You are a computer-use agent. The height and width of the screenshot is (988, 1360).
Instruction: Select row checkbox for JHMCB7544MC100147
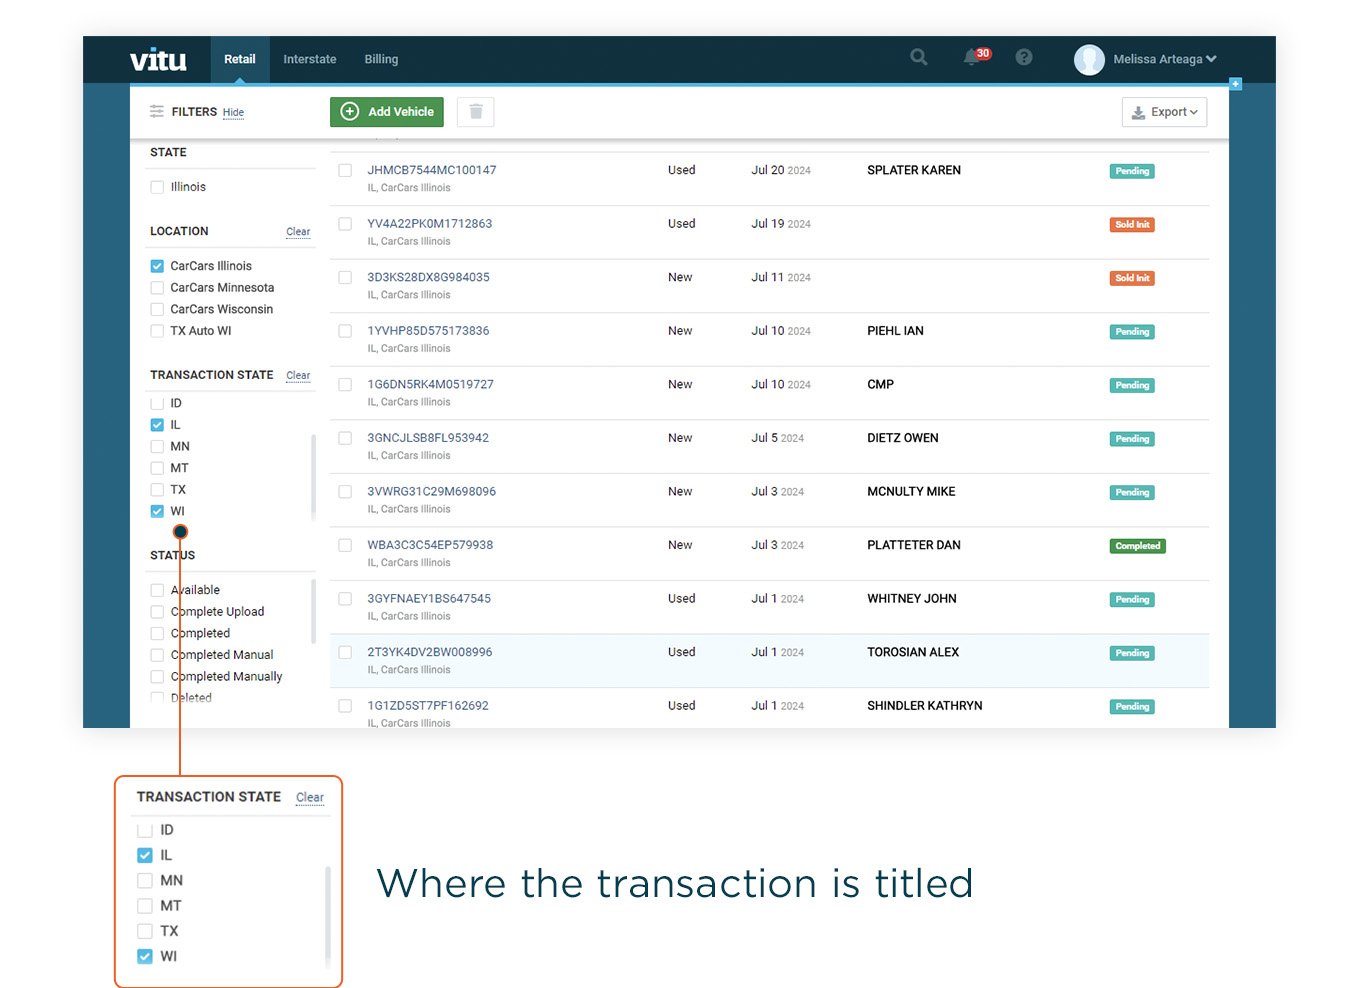pos(345,171)
